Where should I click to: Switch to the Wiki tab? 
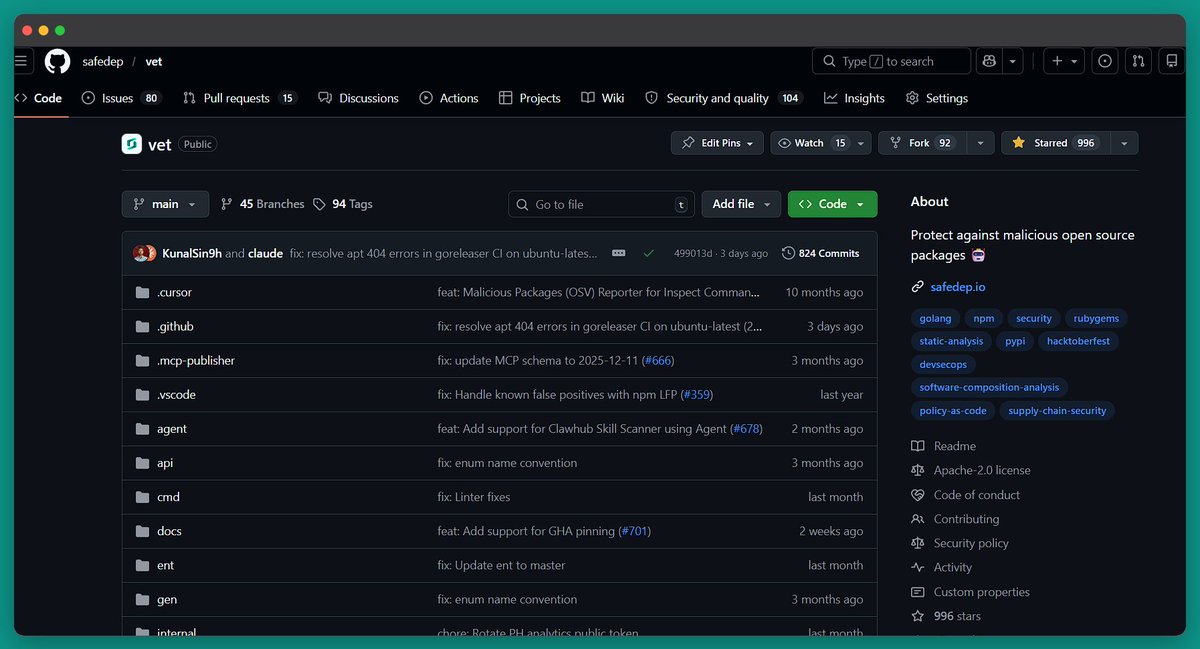(x=603, y=98)
